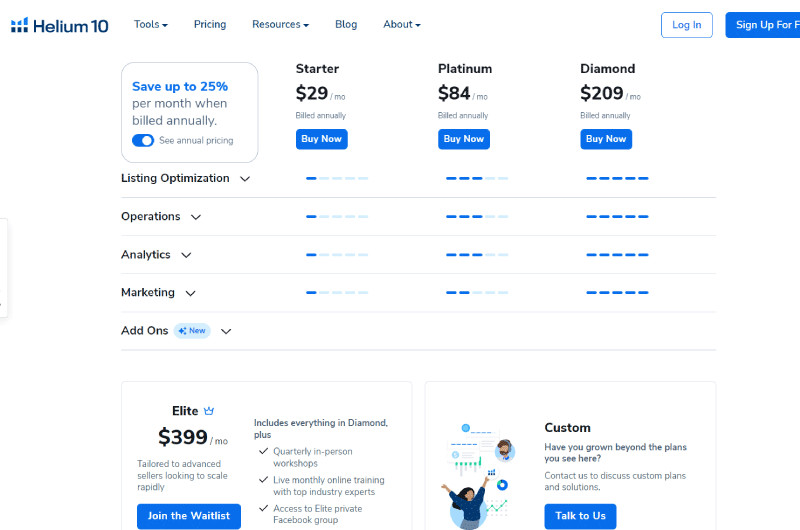Open the Resources dropdown menu
Viewport: 800px width, 530px height.
280,24
